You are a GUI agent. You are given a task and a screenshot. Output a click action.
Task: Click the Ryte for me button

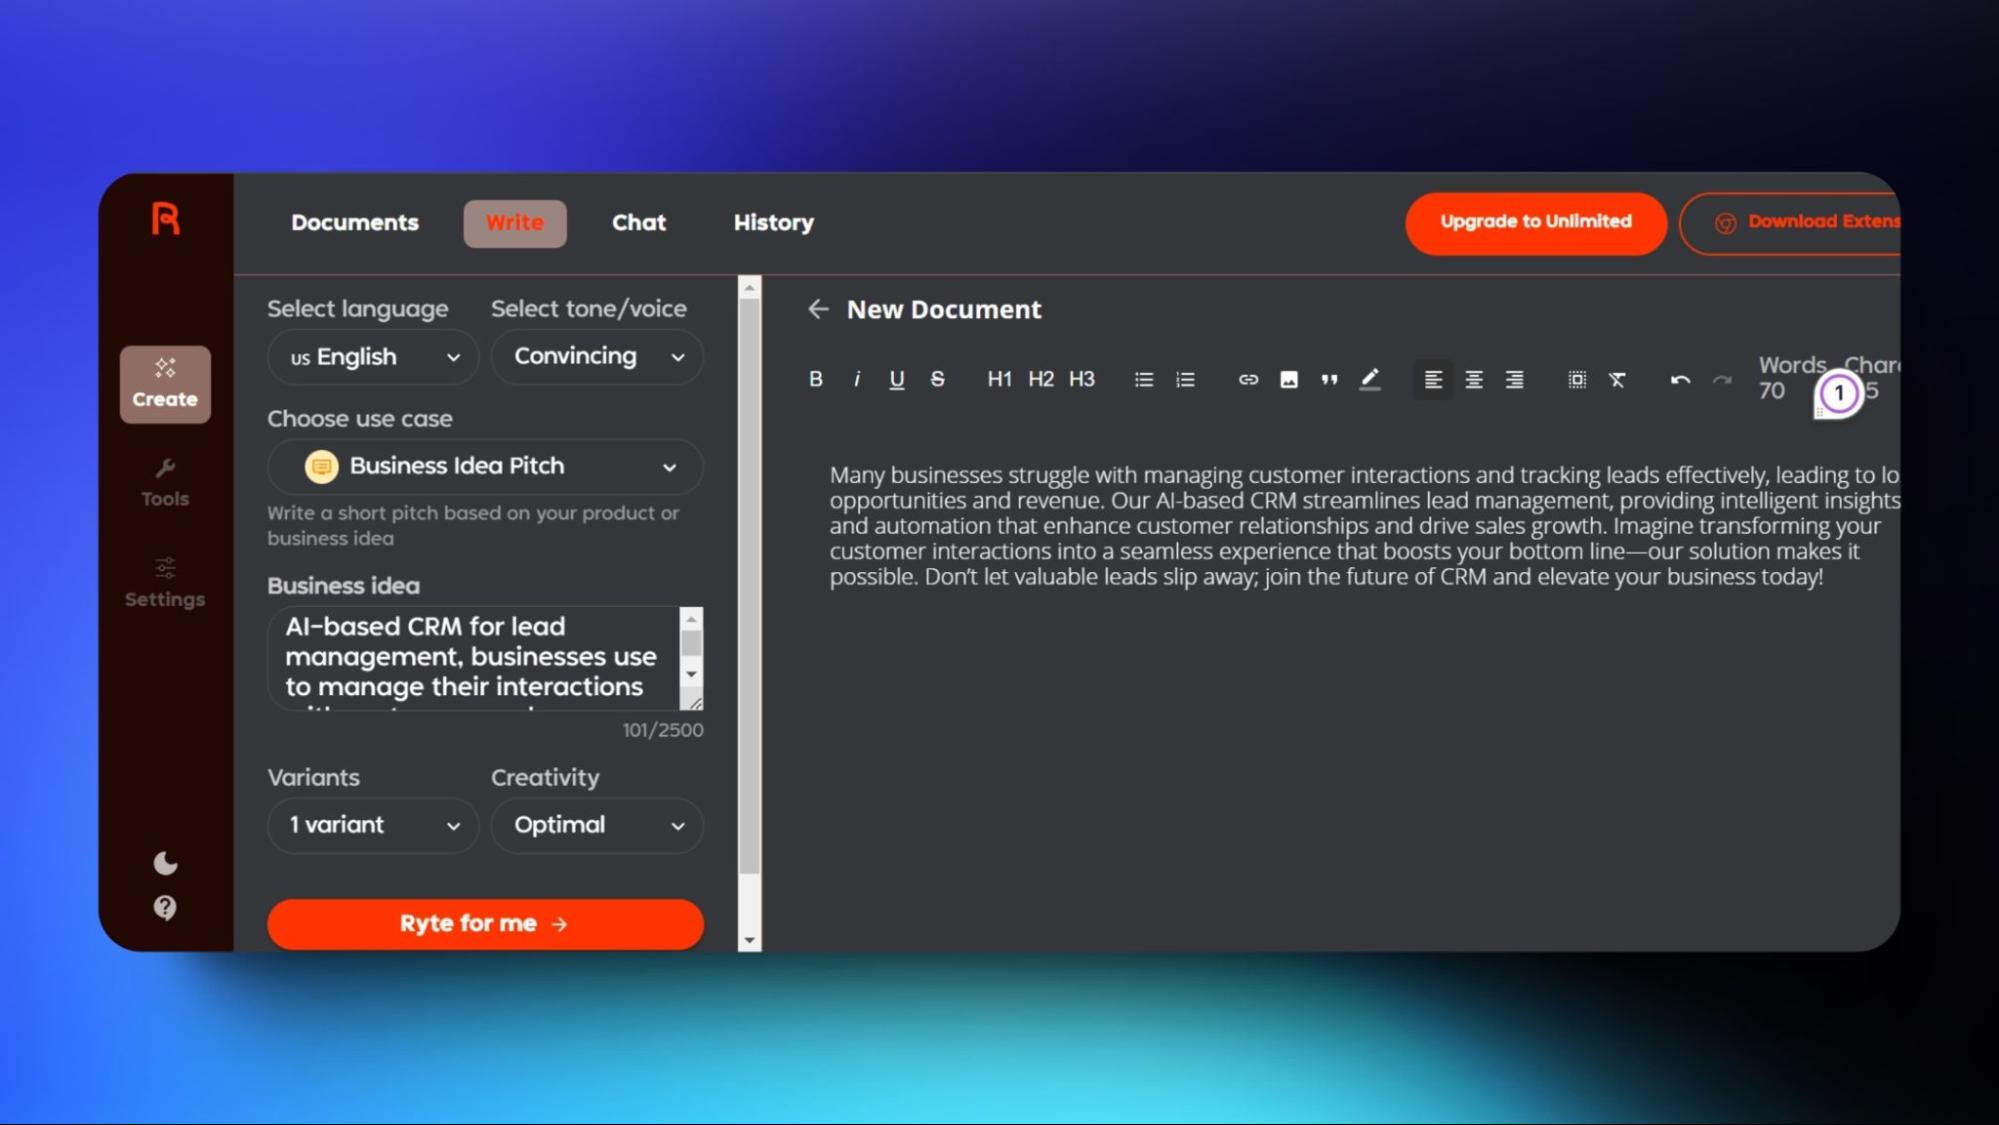pos(485,923)
